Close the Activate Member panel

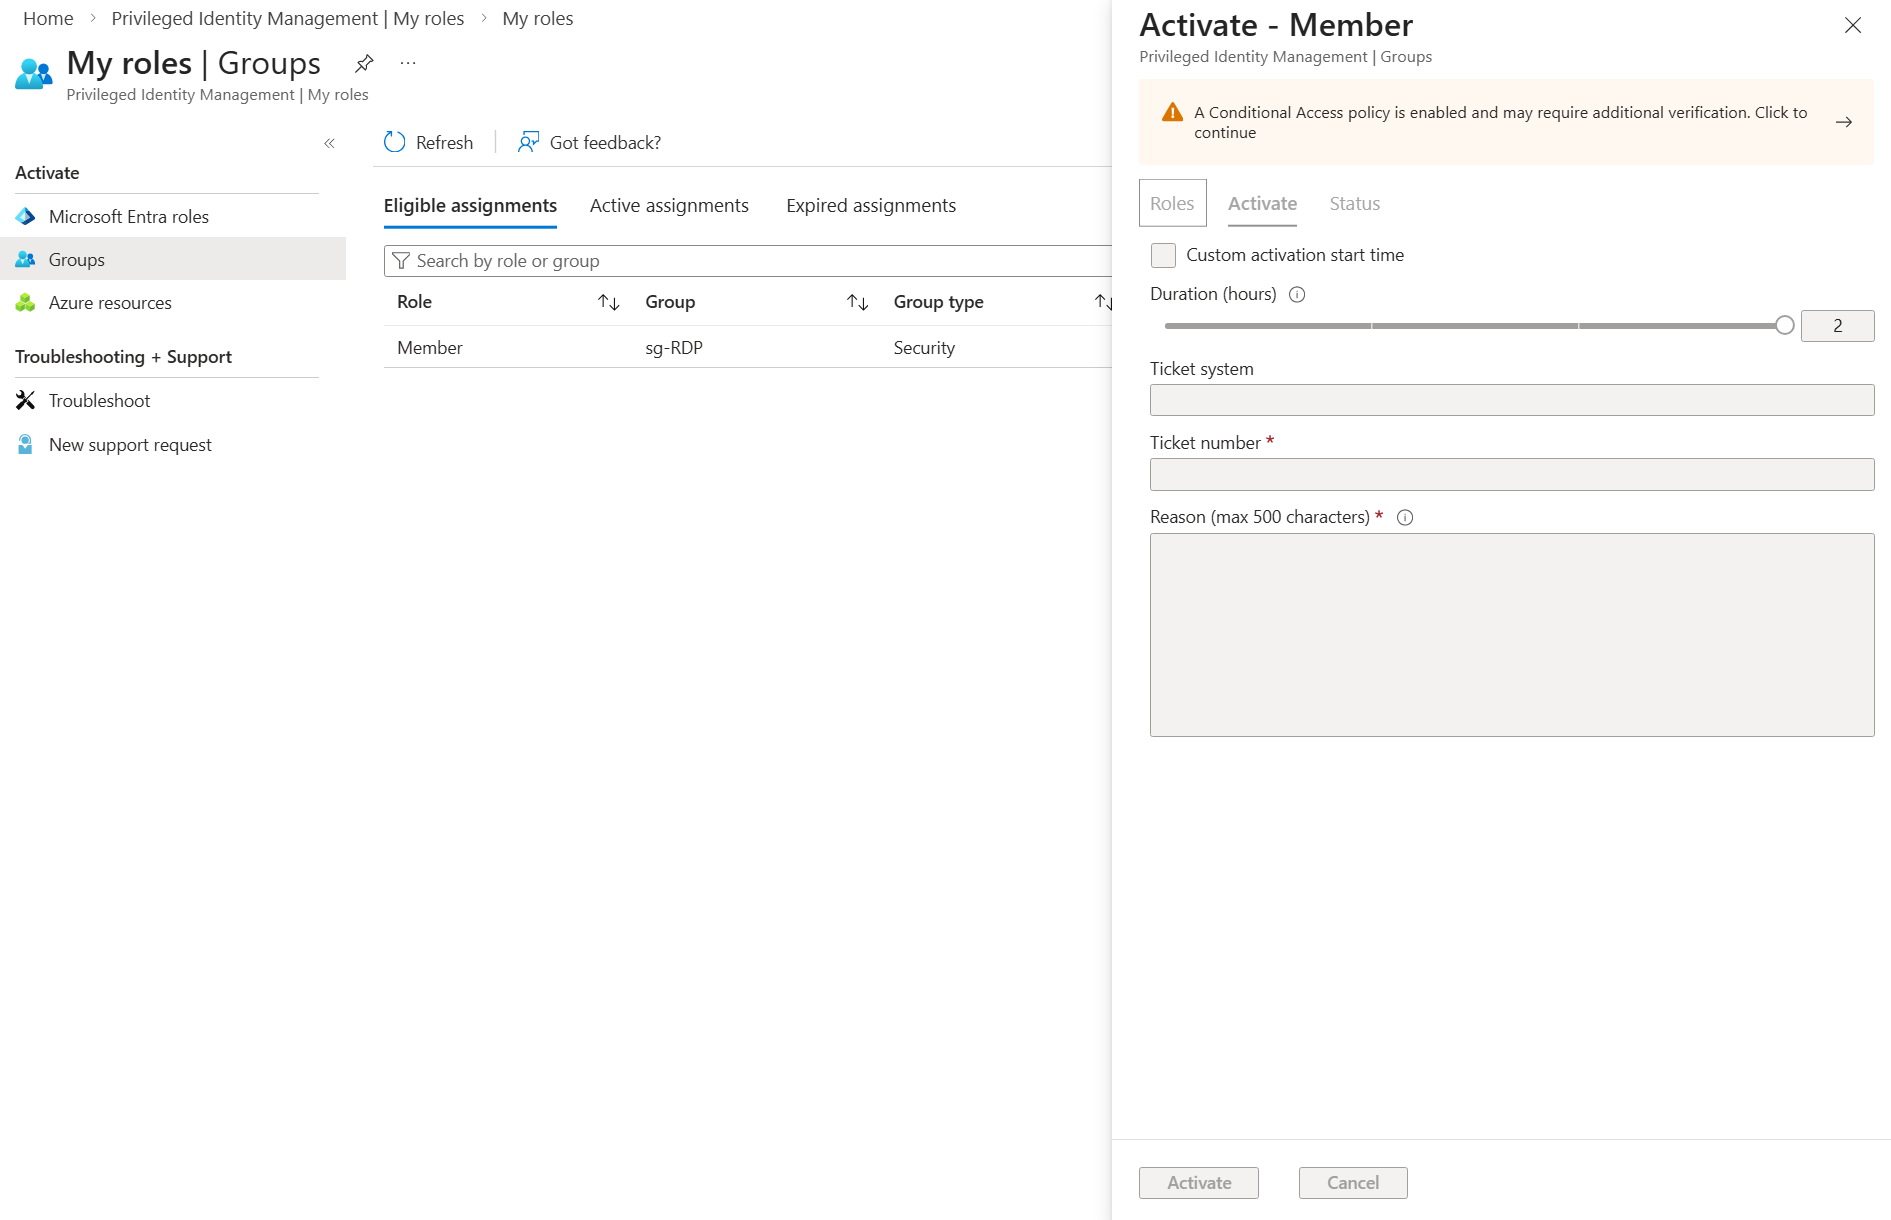tap(1852, 25)
